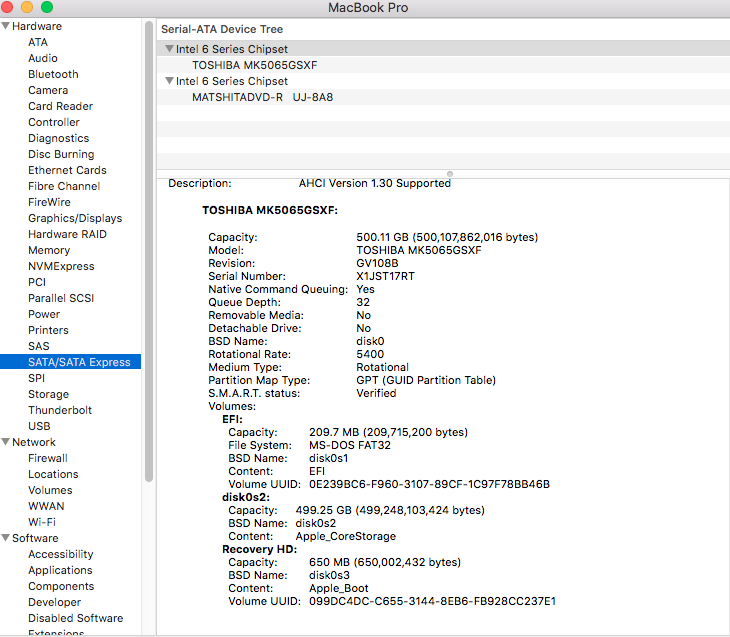Open the Printers entry
730x637 pixels.
(48, 330)
